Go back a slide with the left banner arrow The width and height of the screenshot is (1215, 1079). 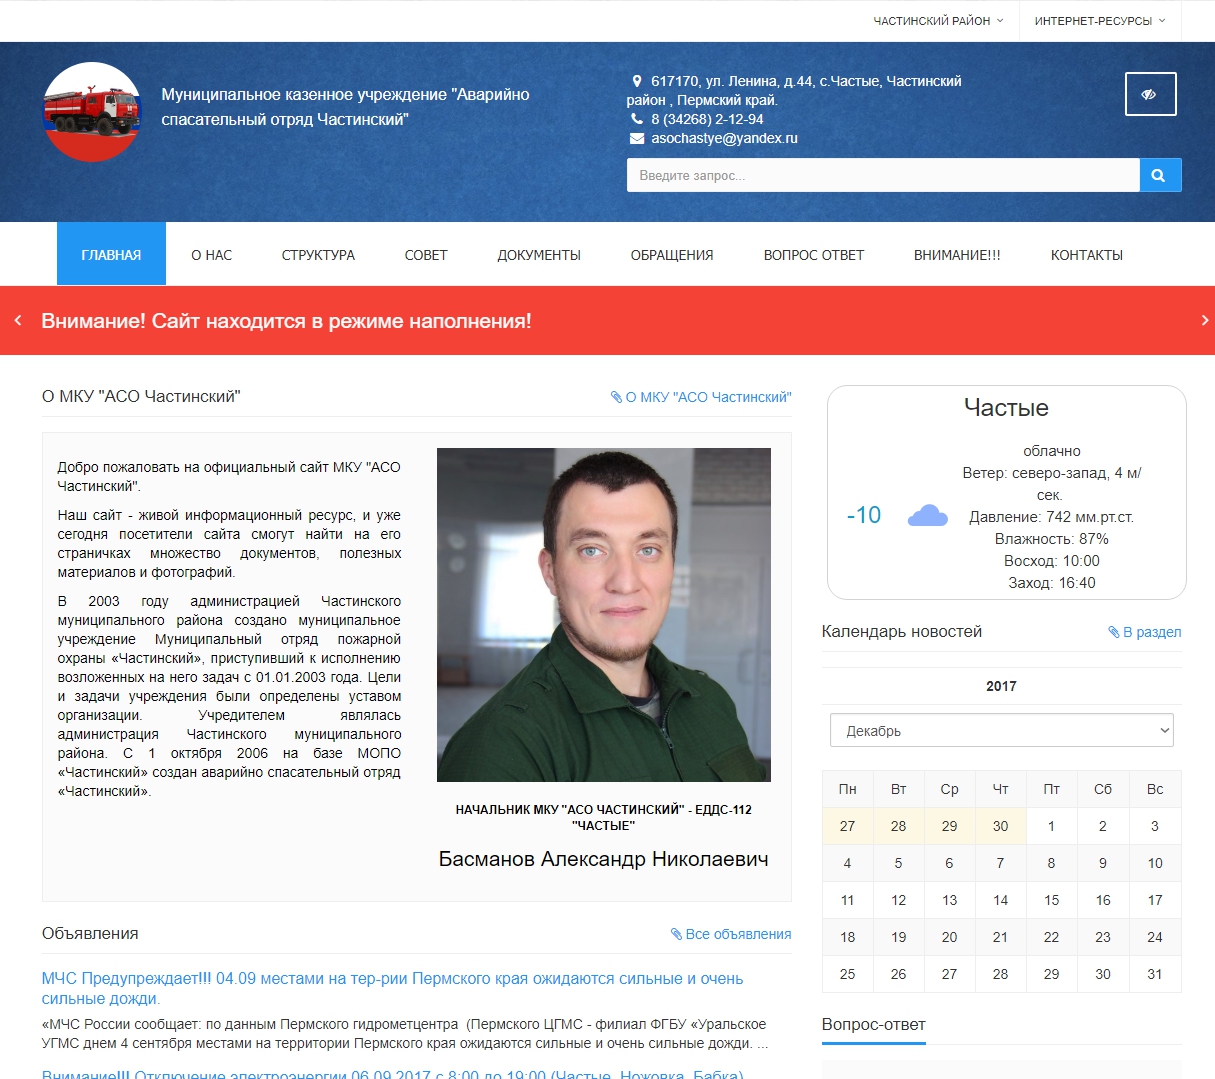click(16, 321)
